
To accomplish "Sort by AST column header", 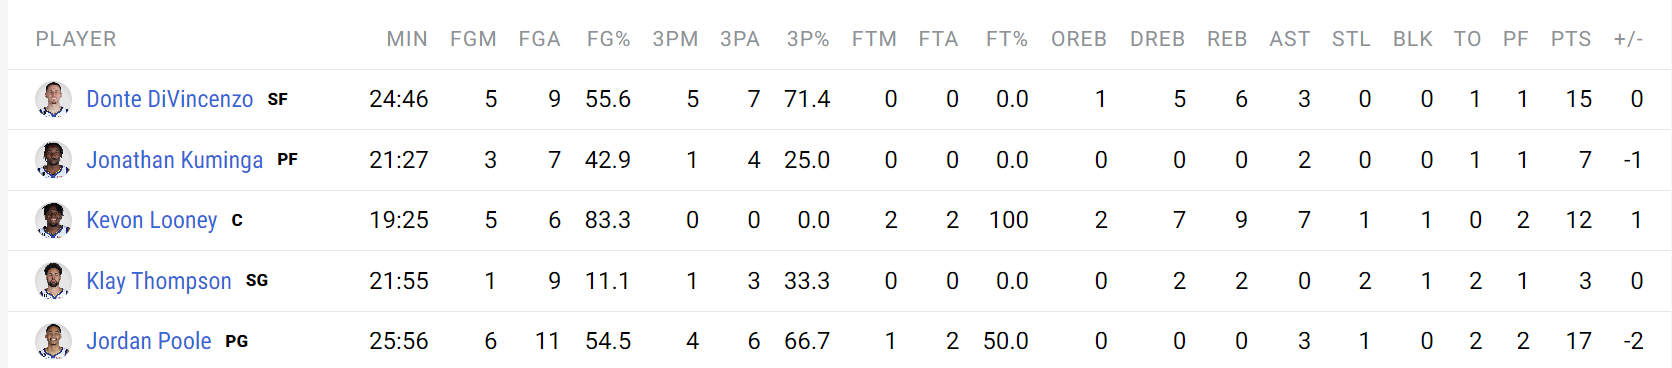I will click(1290, 39).
